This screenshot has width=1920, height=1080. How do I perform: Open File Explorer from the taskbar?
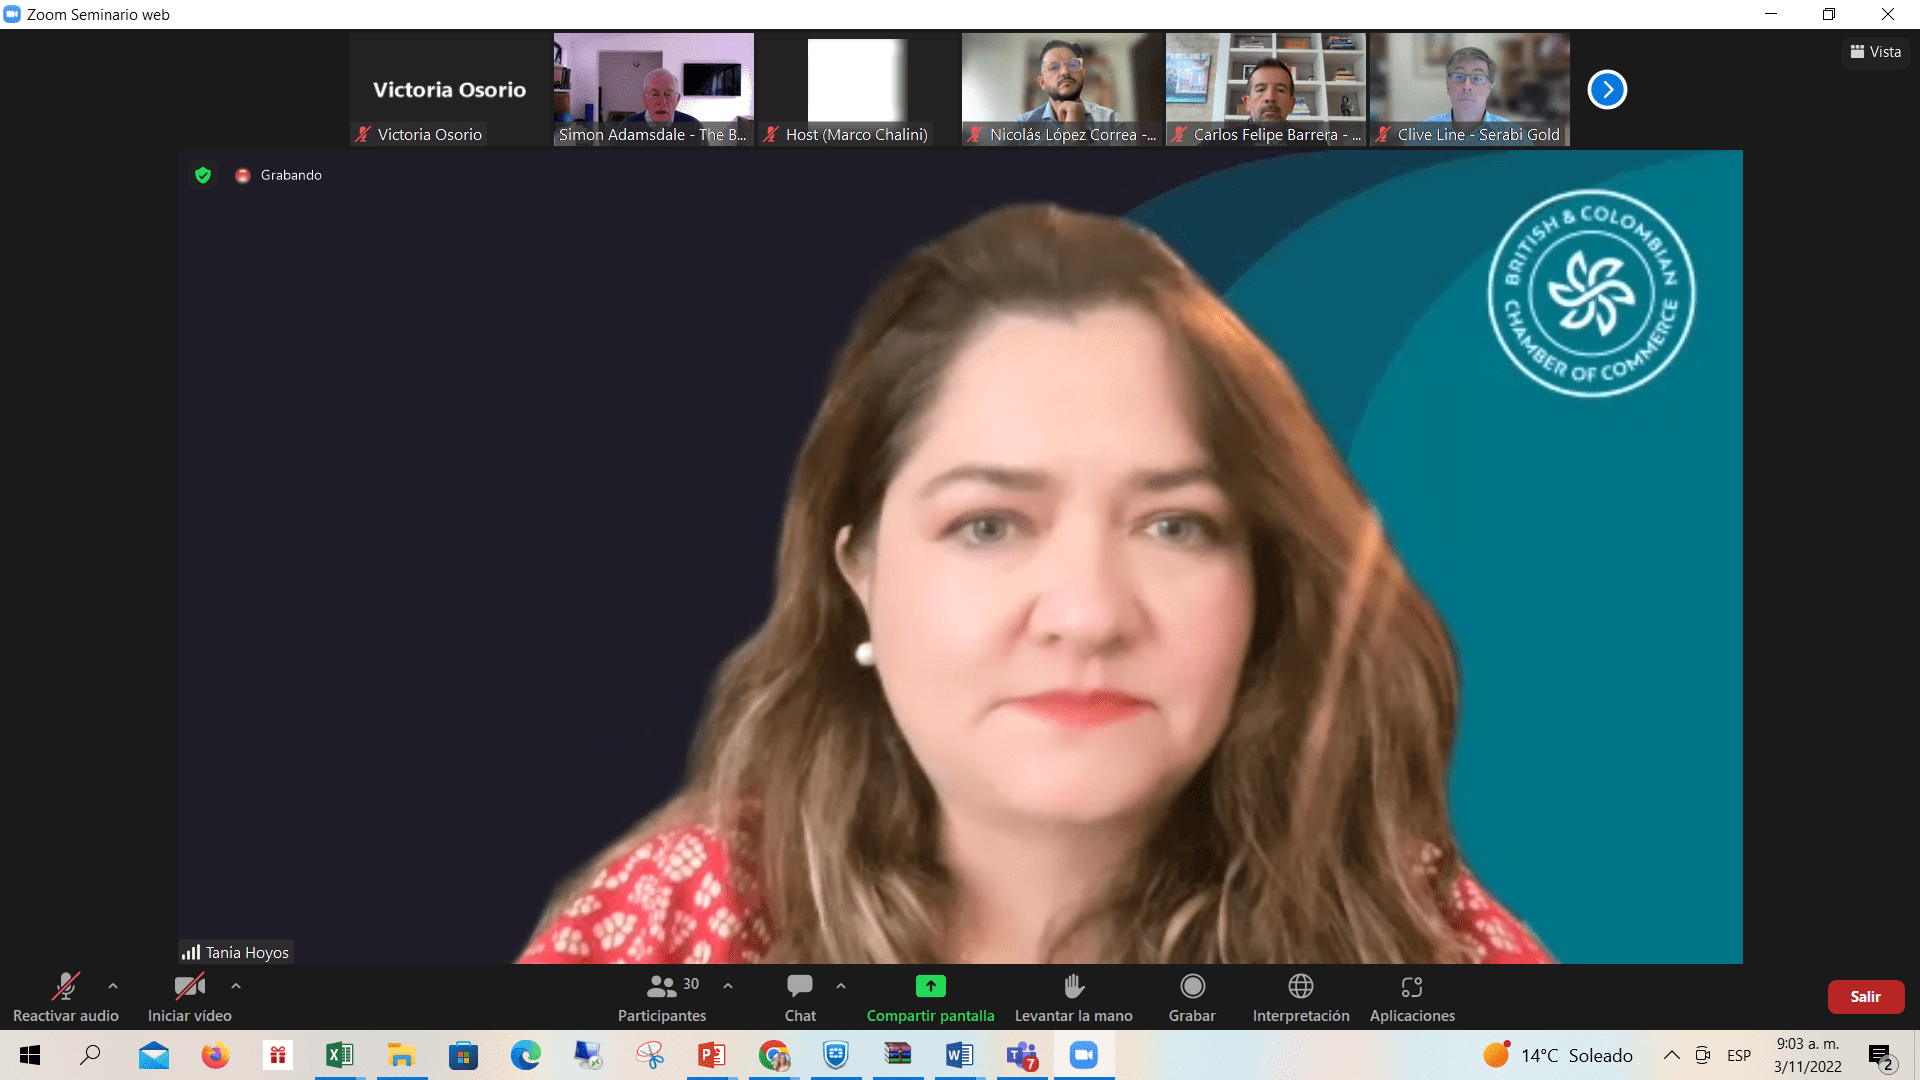401,1055
